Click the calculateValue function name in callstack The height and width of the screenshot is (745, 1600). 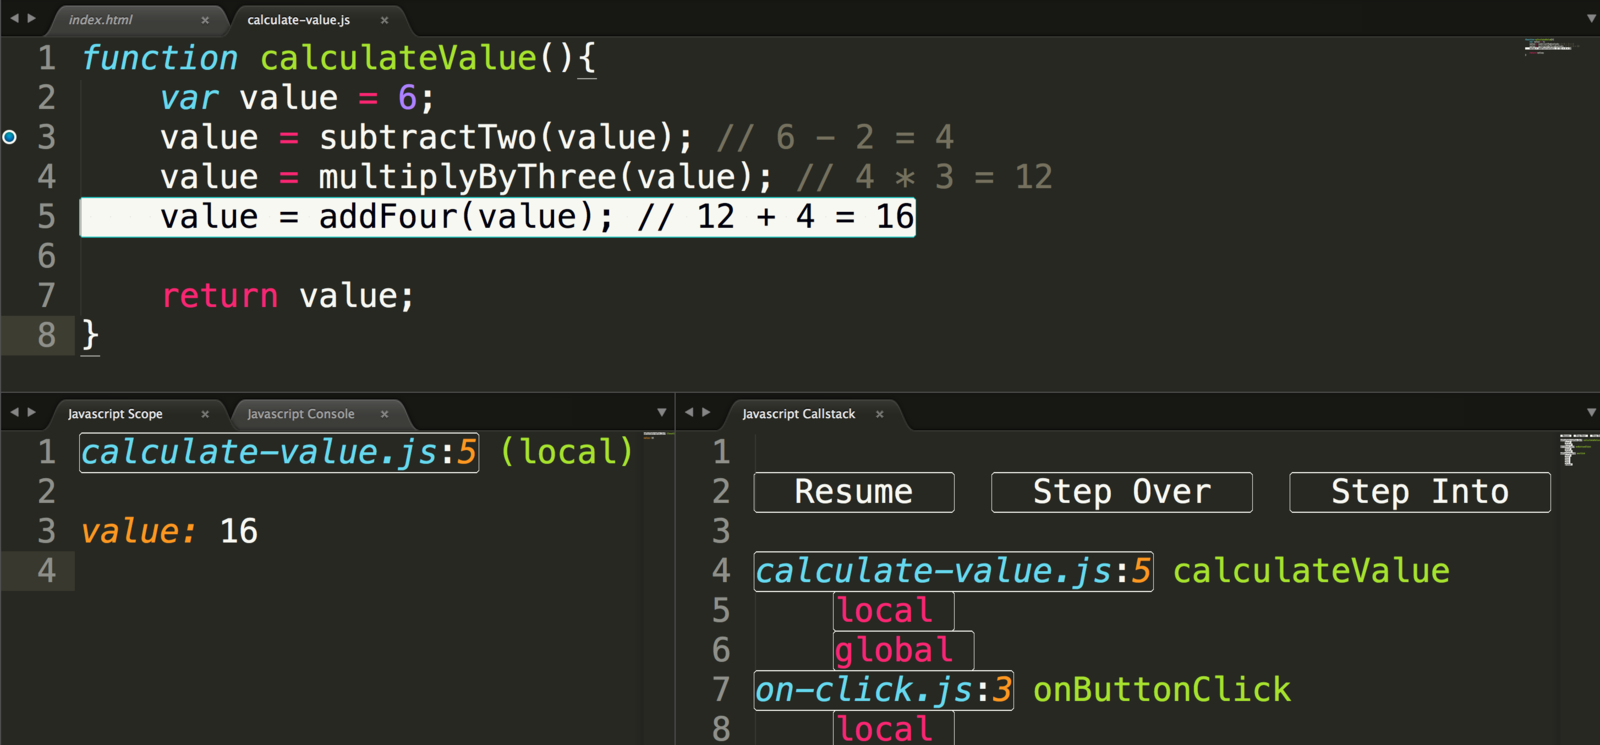point(1311,571)
